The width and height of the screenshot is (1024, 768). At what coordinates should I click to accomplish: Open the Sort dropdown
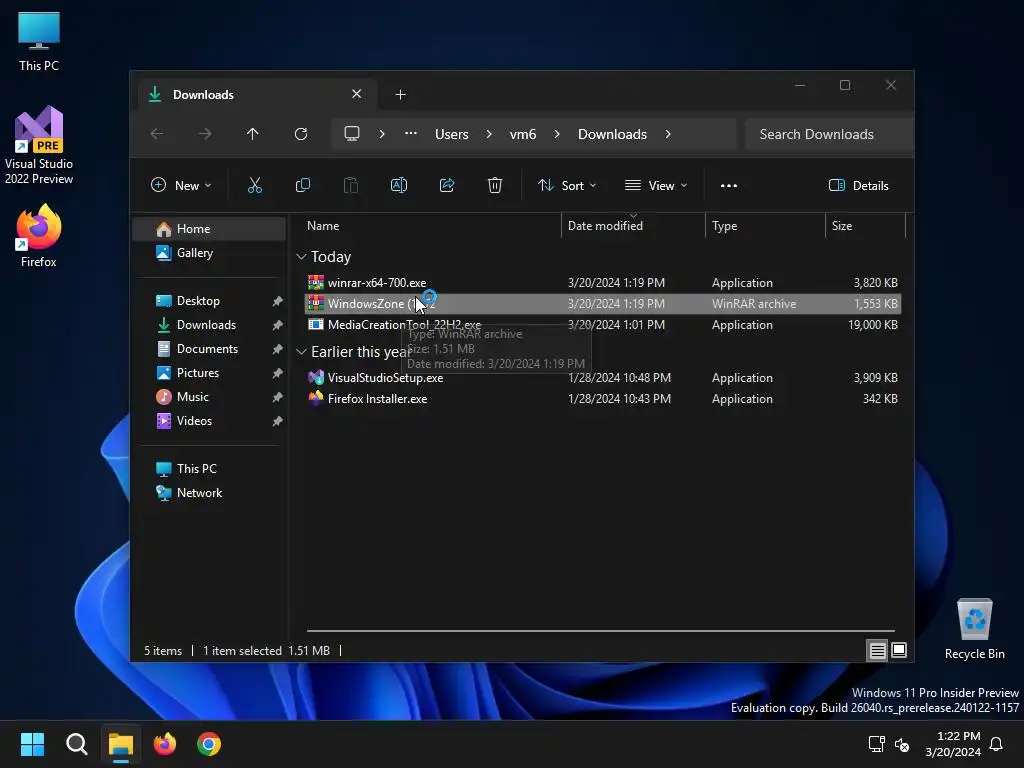pyautogui.click(x=567, y=185)
